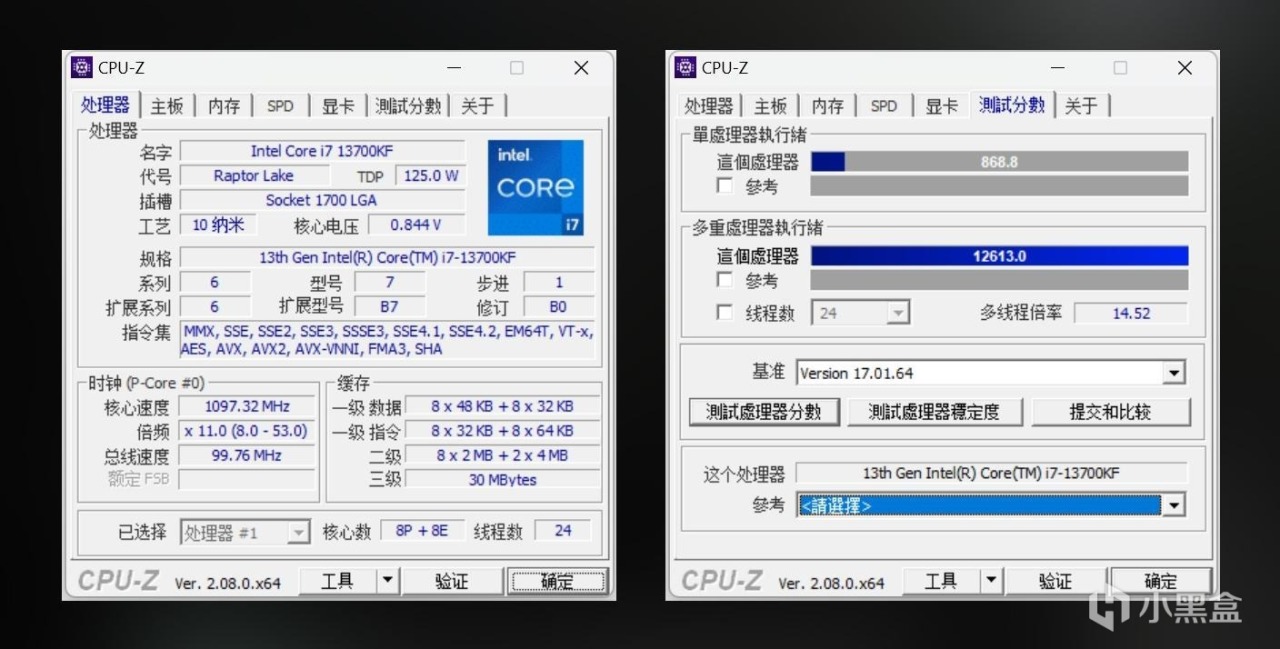
Task: Click L3 cache value 30 MBytes
Action: (503, 480)
